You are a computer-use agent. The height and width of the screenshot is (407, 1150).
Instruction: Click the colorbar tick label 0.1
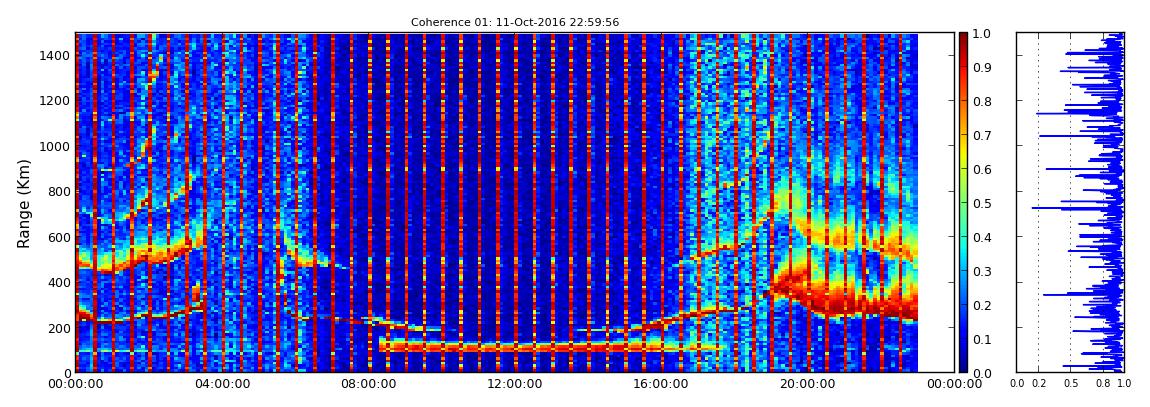(981, 340)
